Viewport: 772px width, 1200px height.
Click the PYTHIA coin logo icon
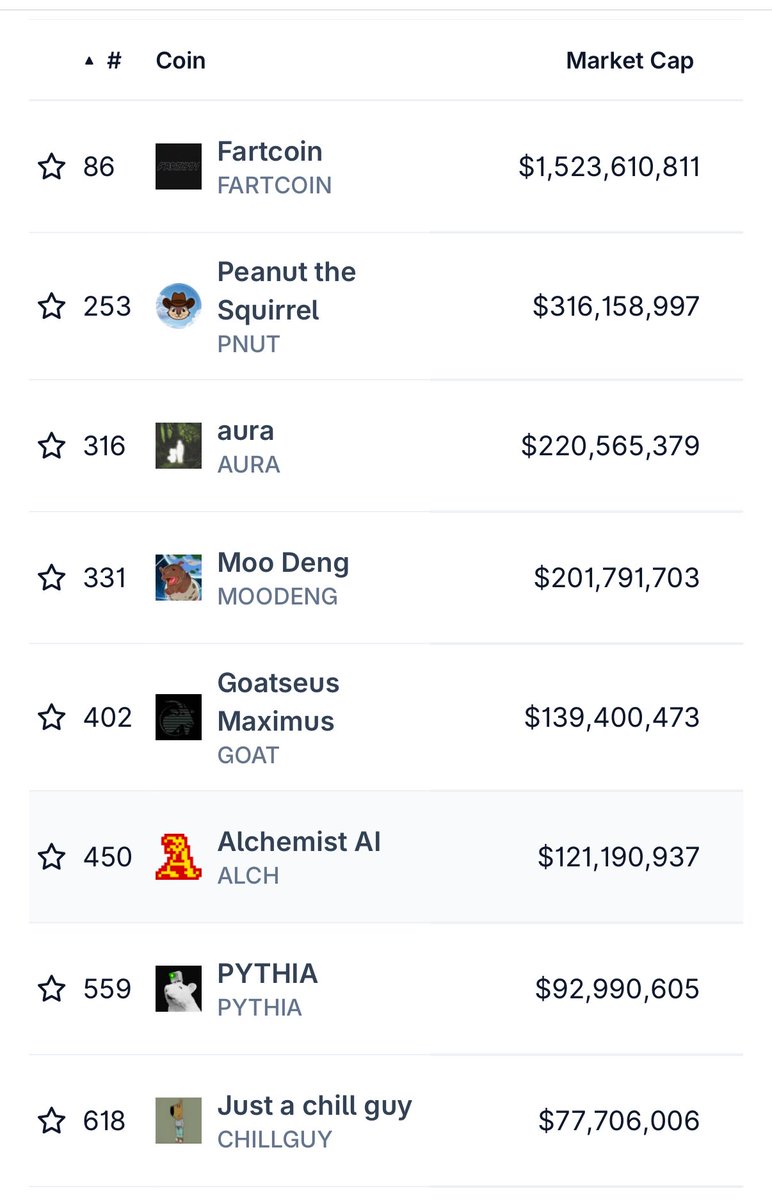179,989
